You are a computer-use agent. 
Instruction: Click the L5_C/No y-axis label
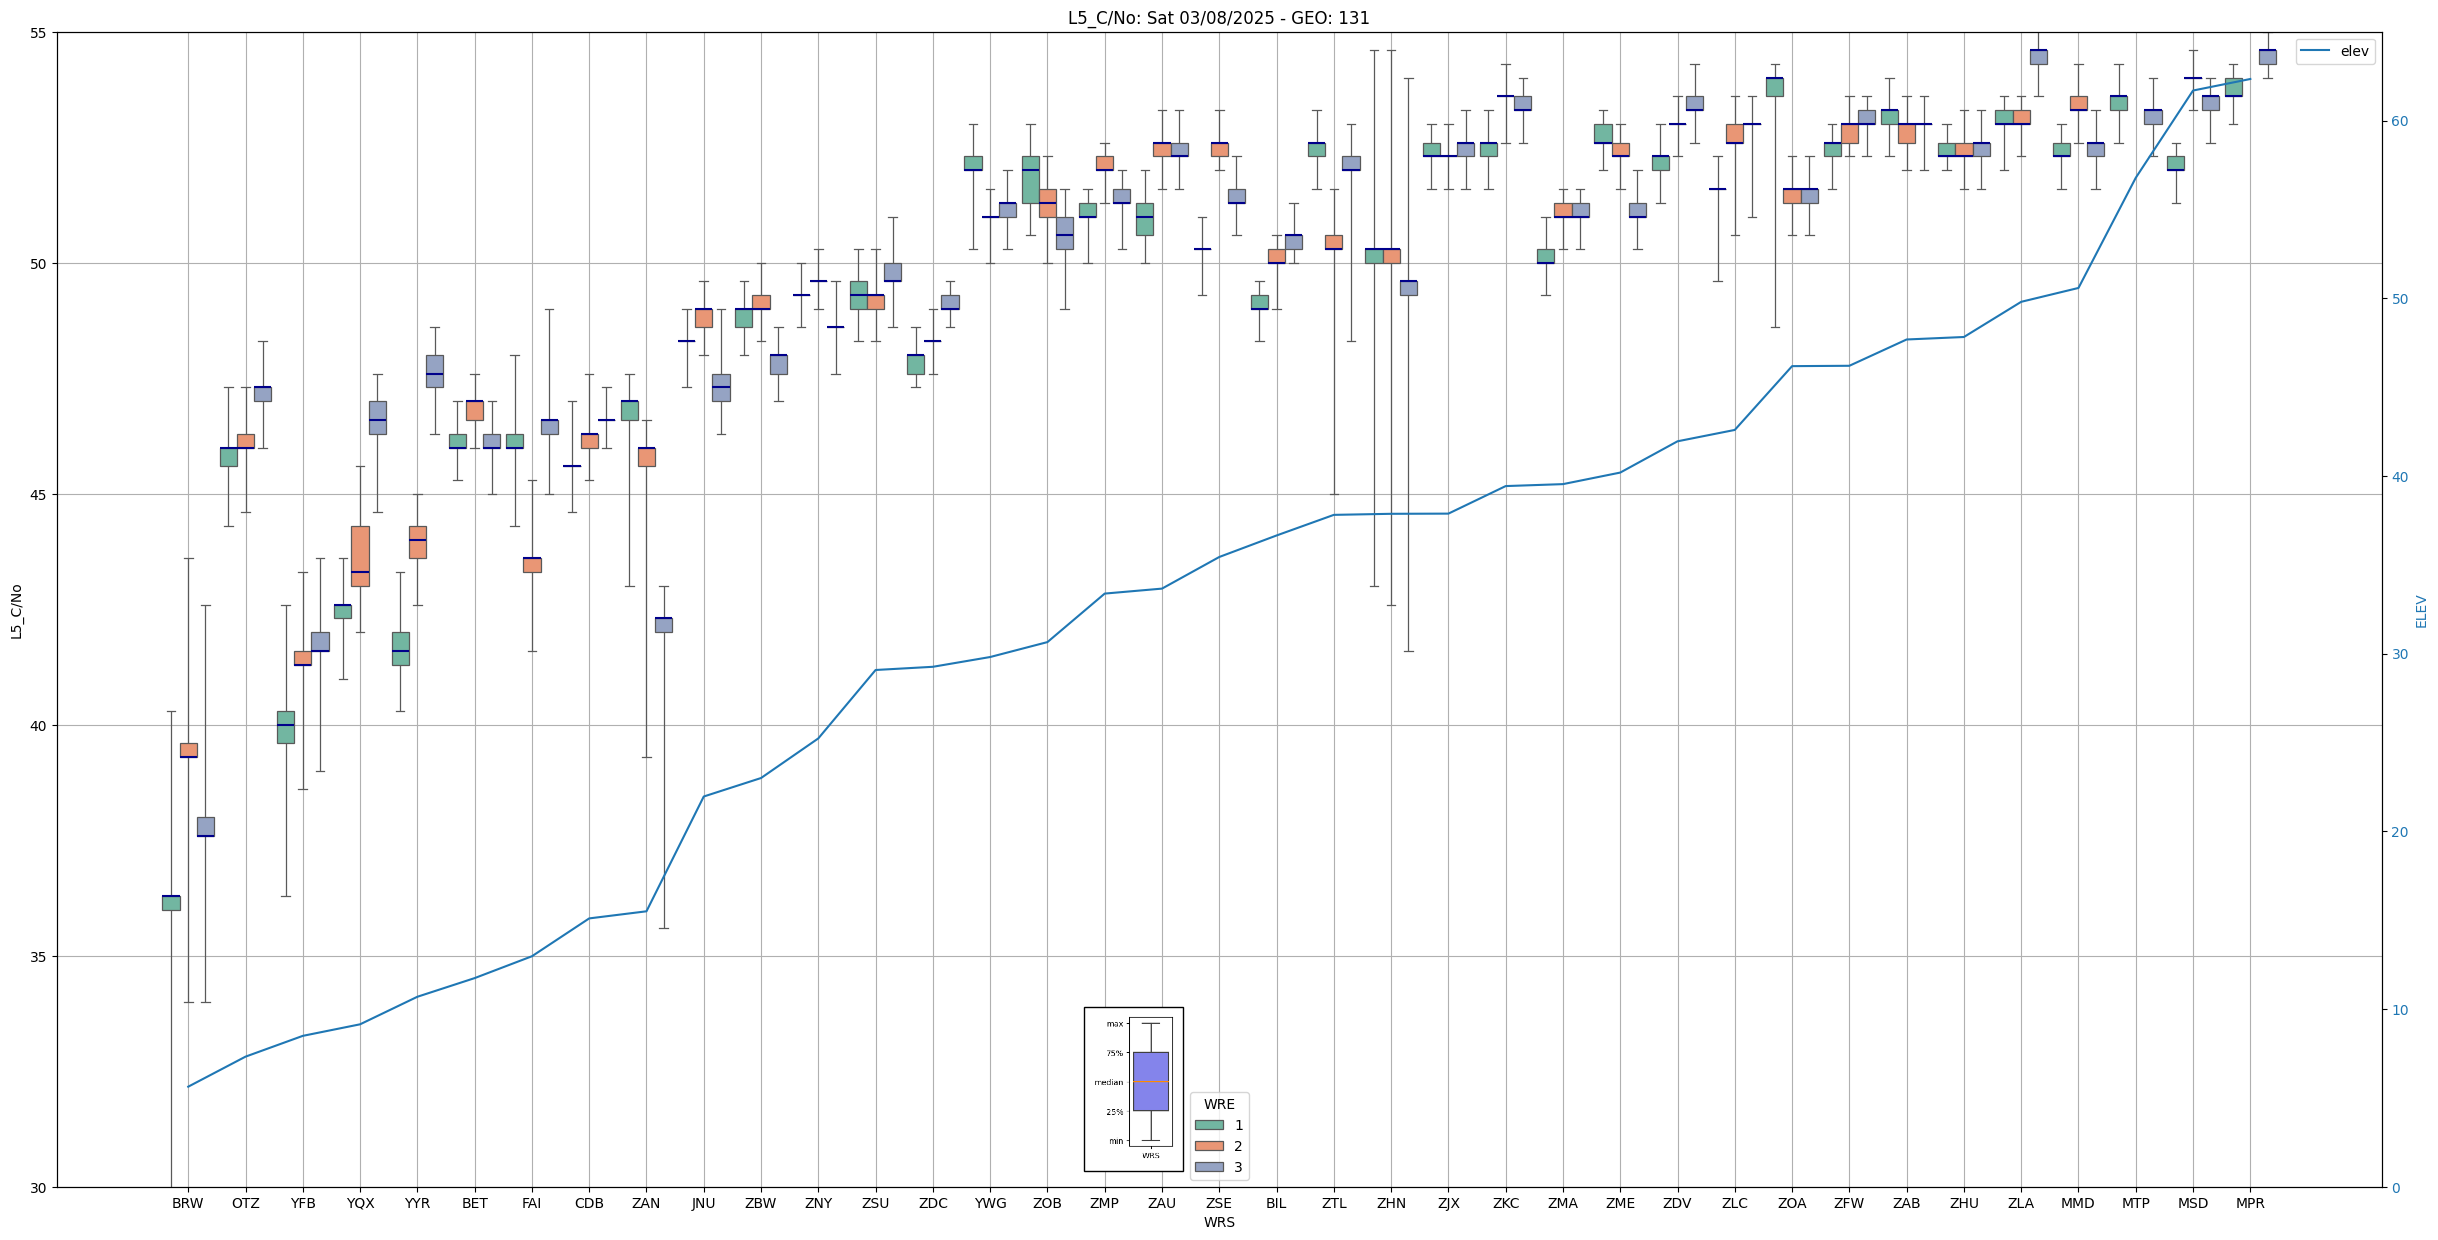click(16, 611)
